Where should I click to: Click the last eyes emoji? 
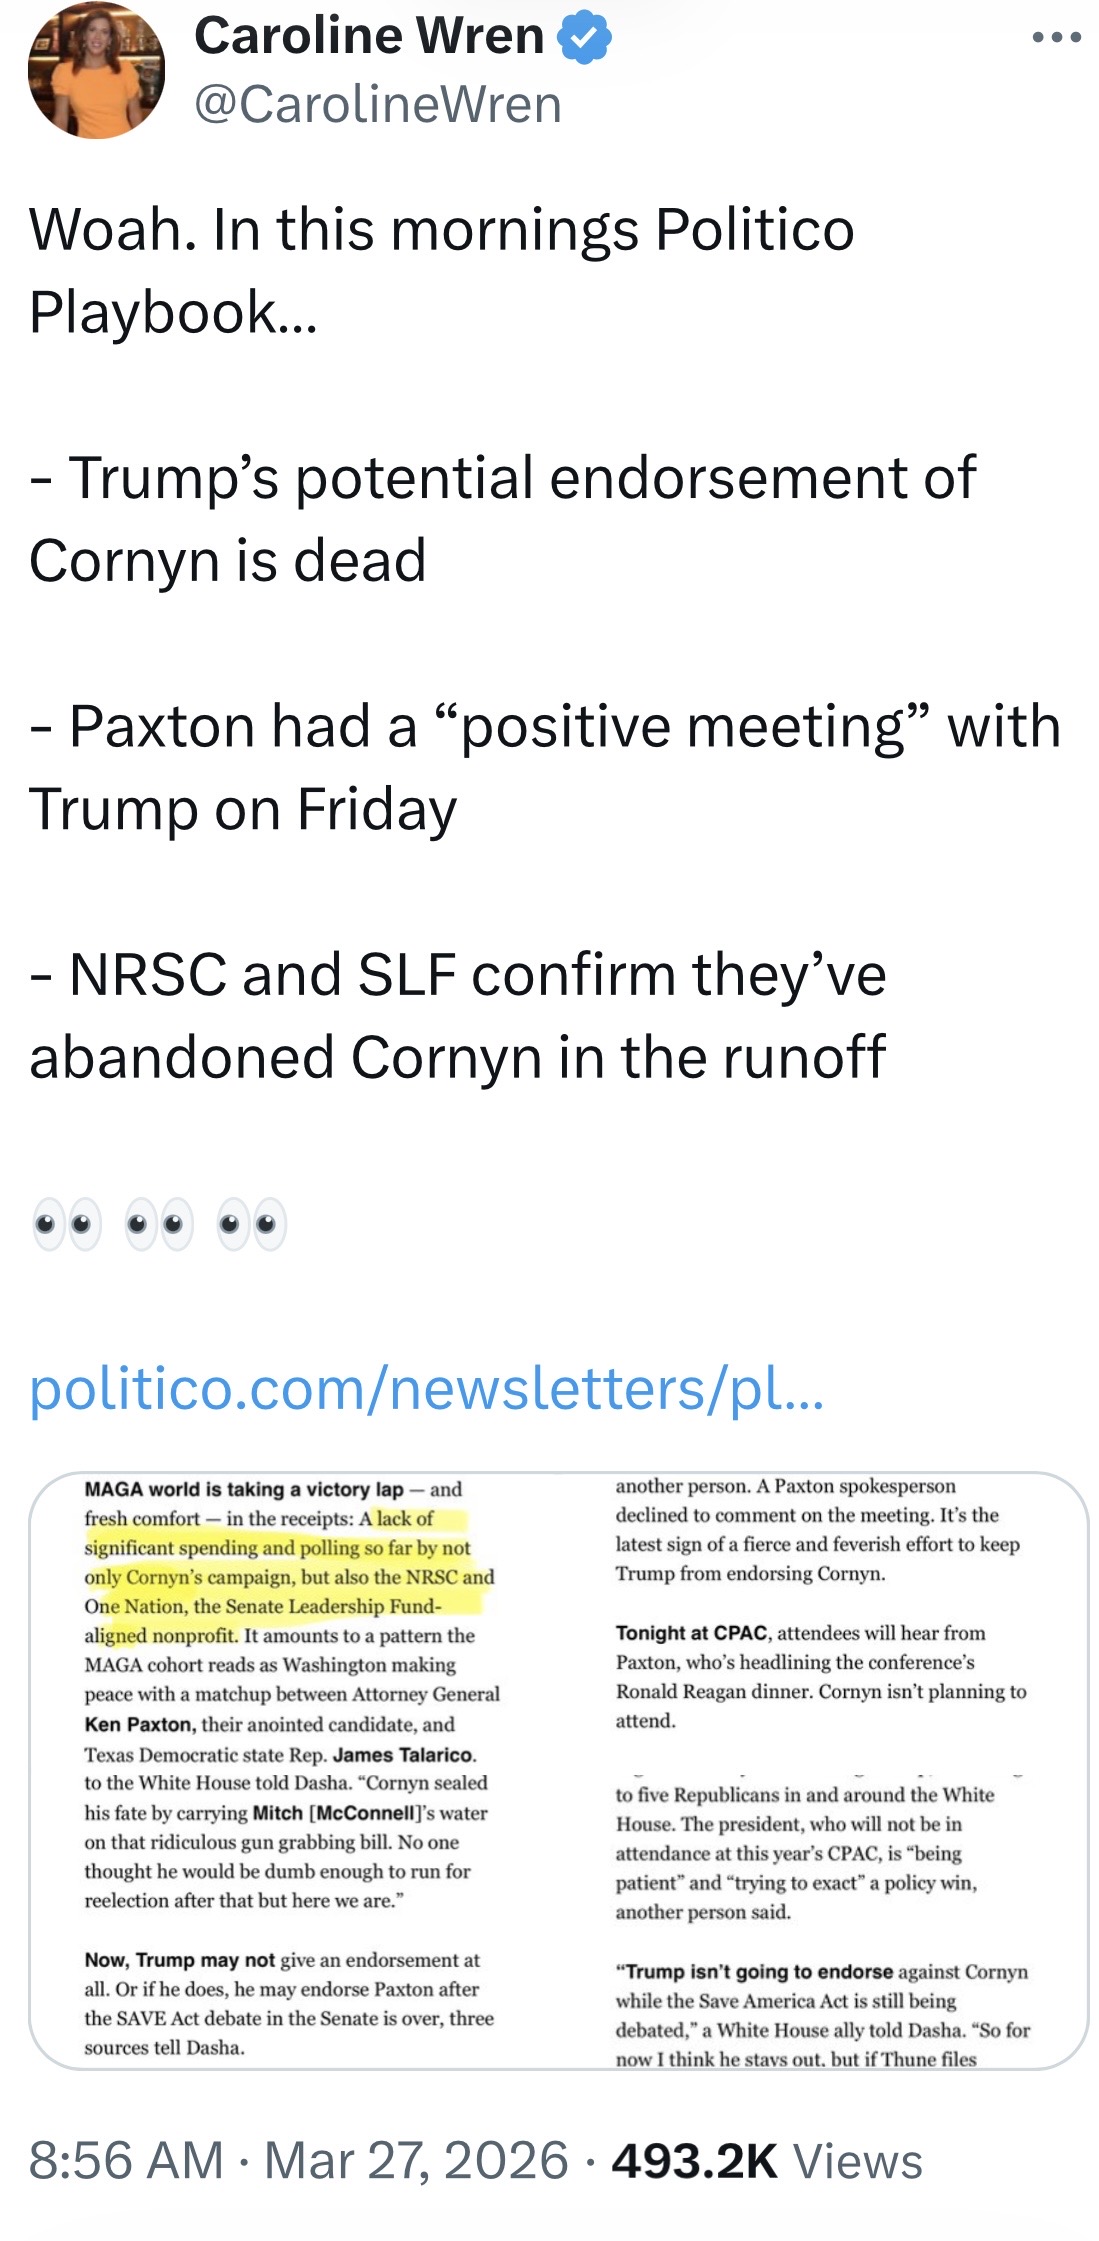[252, 1223]
